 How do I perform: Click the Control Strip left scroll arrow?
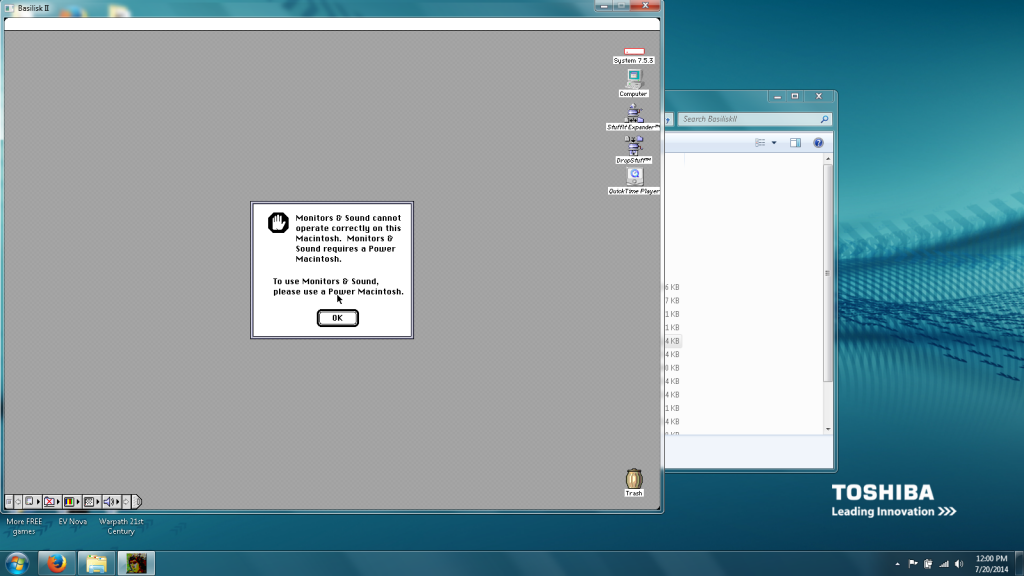tap(18, 502)
